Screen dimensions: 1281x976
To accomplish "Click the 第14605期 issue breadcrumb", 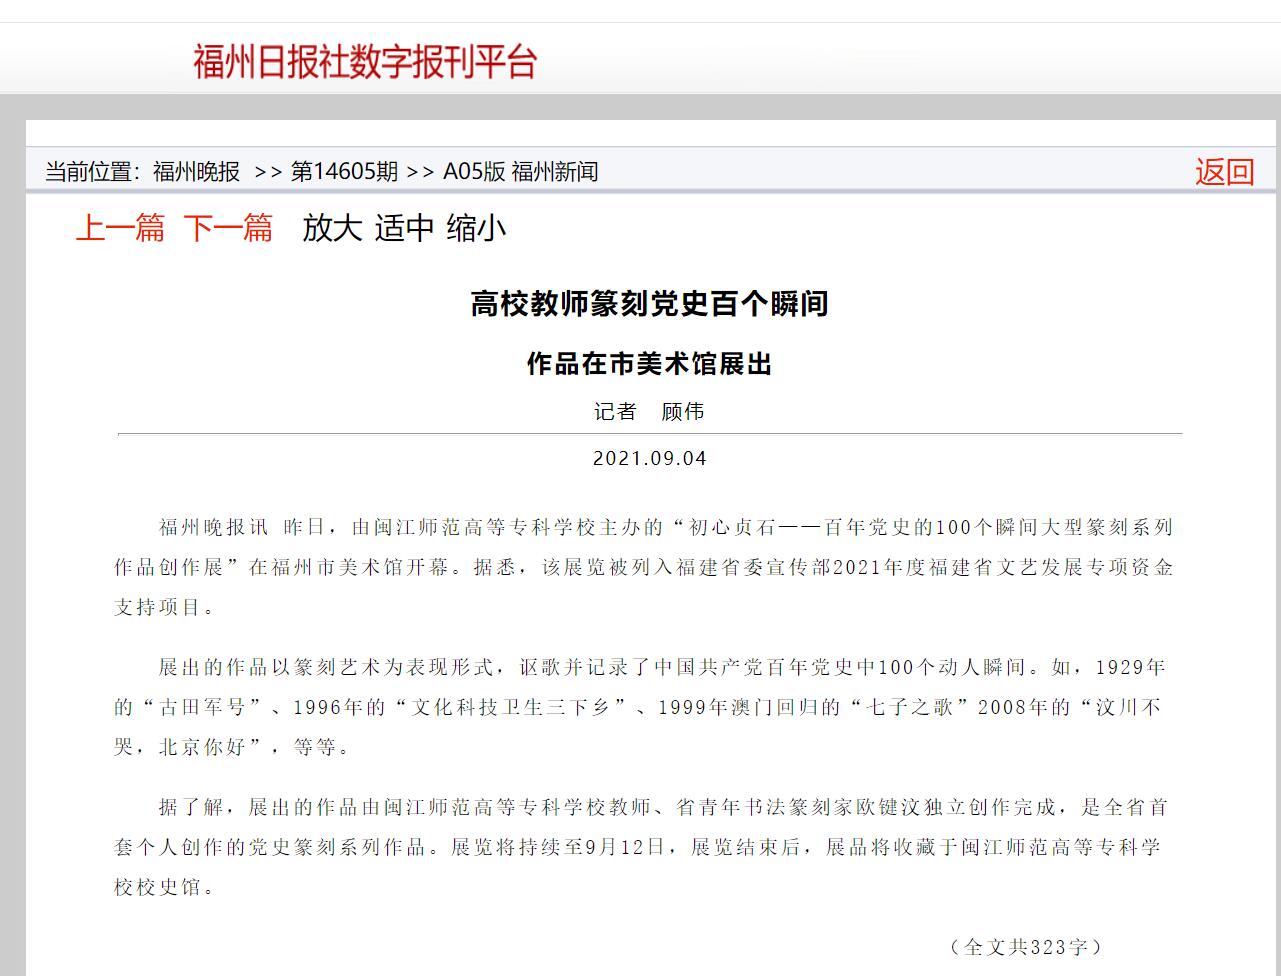I will 344,172.
